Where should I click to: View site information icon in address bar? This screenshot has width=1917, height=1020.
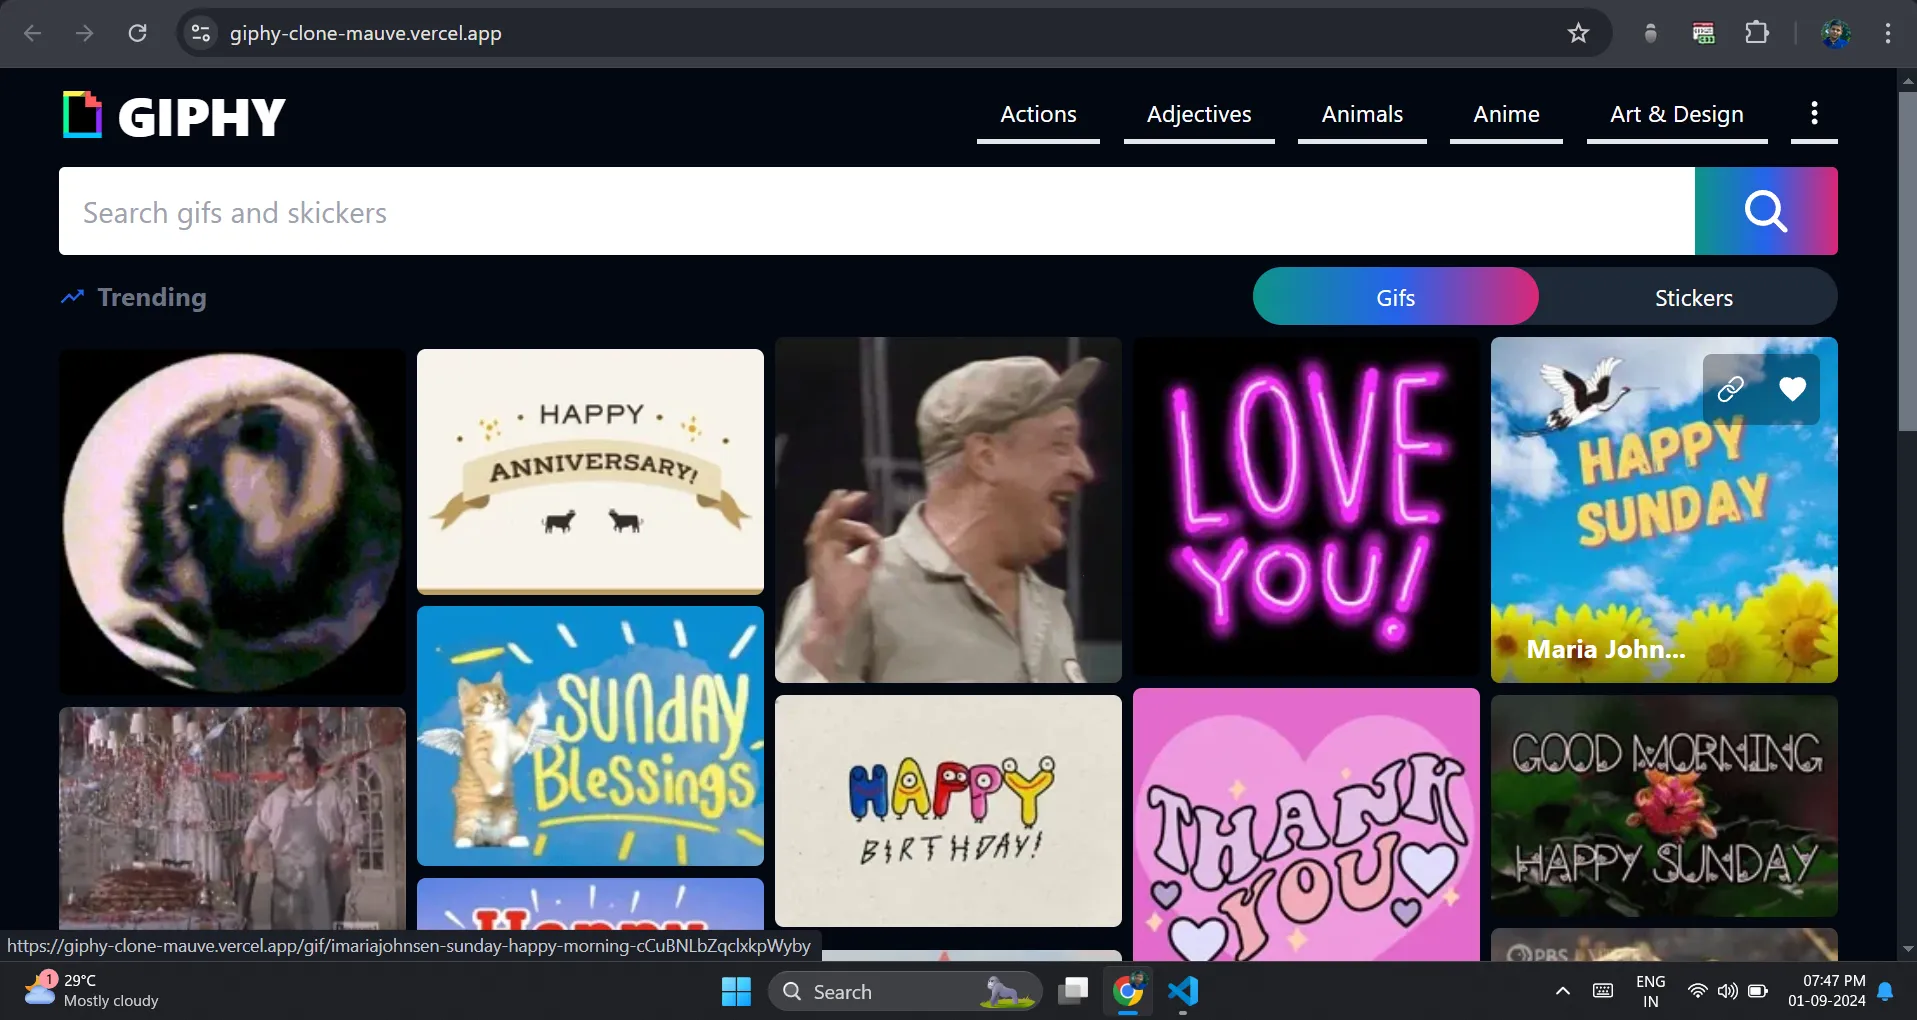click(201, 33)
